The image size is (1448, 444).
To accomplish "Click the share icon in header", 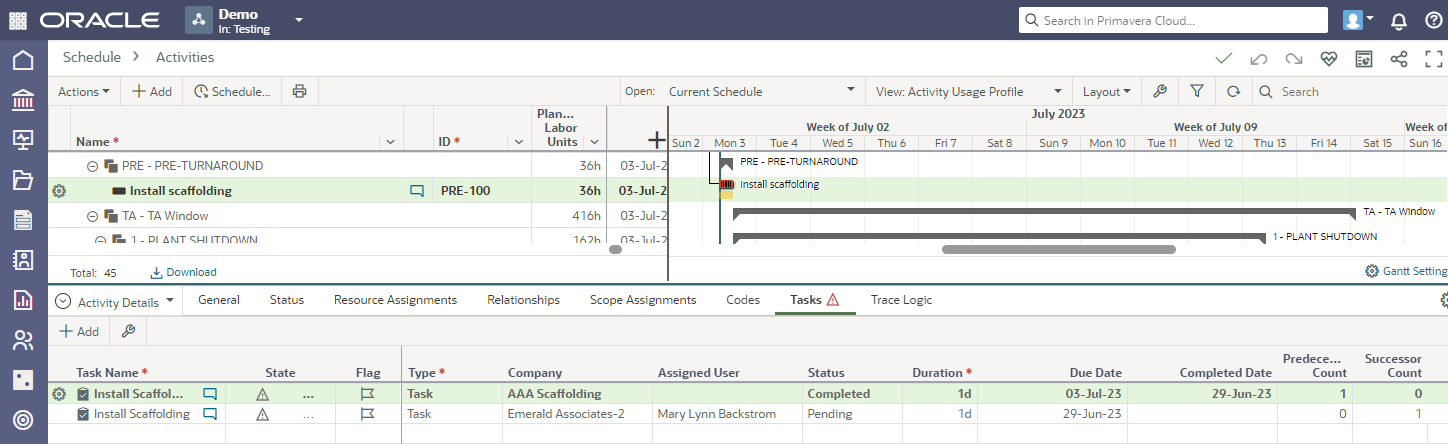I will click(x=1399, y=59).
